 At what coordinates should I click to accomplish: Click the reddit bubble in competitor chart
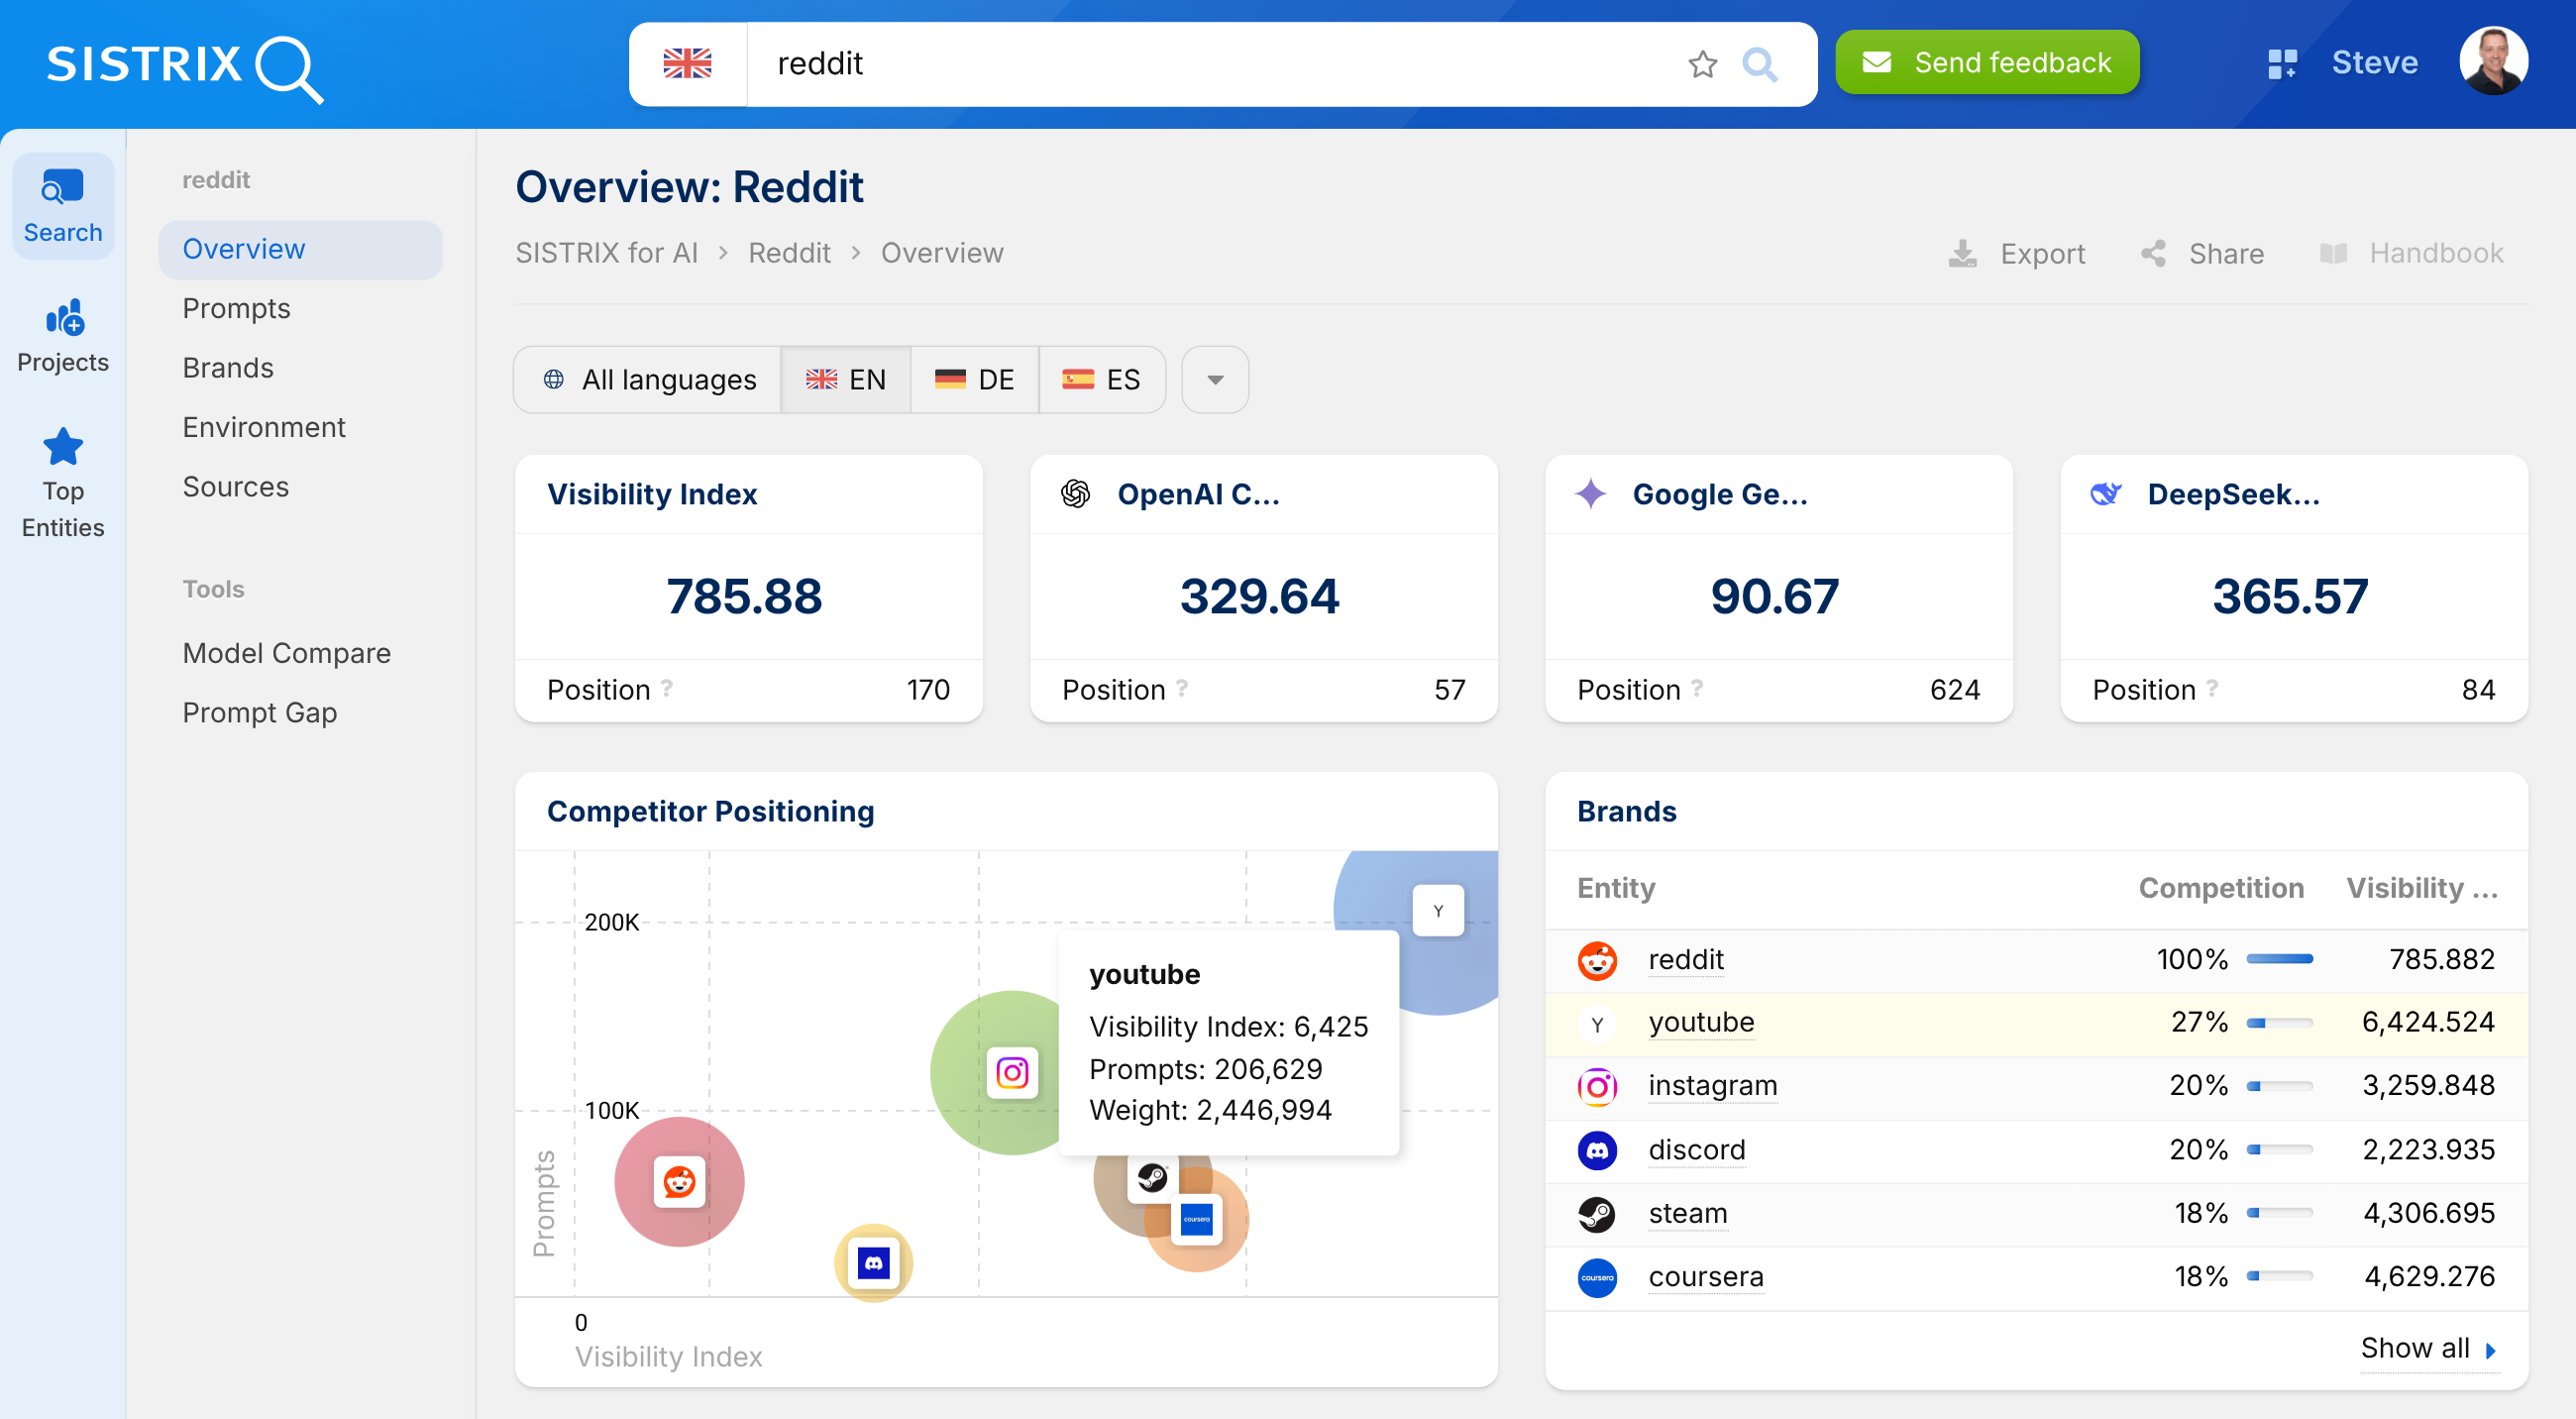[679, 1182]
